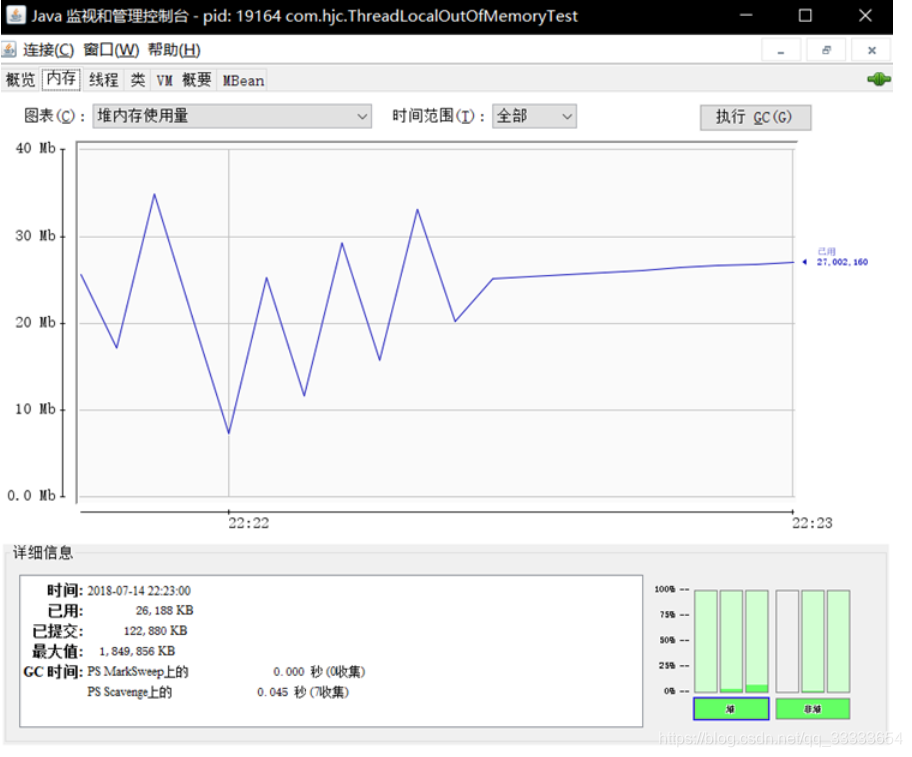912x757 pixels.
Task: Open the 窗口(W) menu
Action: (111, 50)
